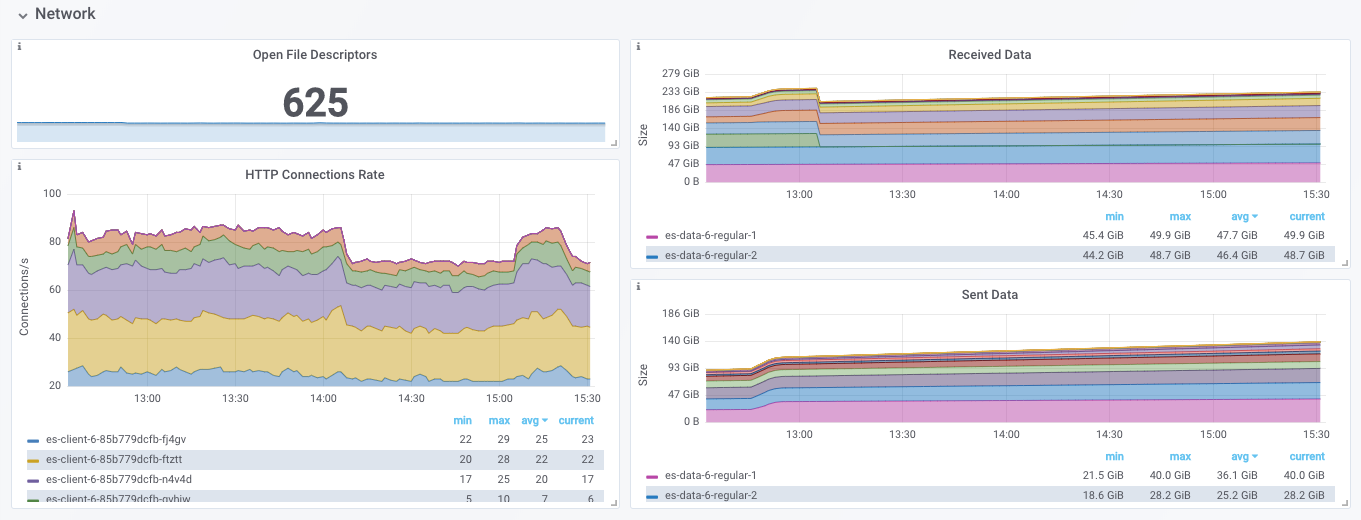Sort HTTP legend by max column
1361x520 pixels.
[x=499, y=420]
